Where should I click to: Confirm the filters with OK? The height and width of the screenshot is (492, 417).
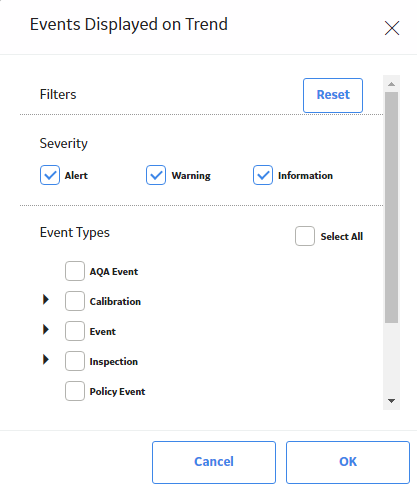pos(348,462)
